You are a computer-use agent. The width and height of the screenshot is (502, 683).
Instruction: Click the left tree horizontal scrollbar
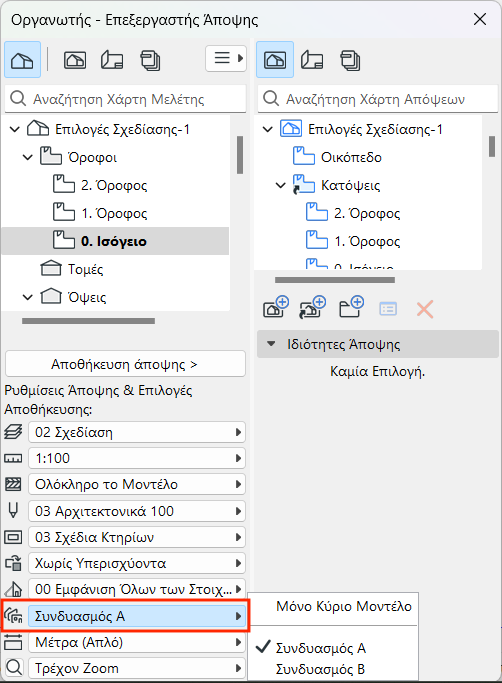(x=88, y=321)
